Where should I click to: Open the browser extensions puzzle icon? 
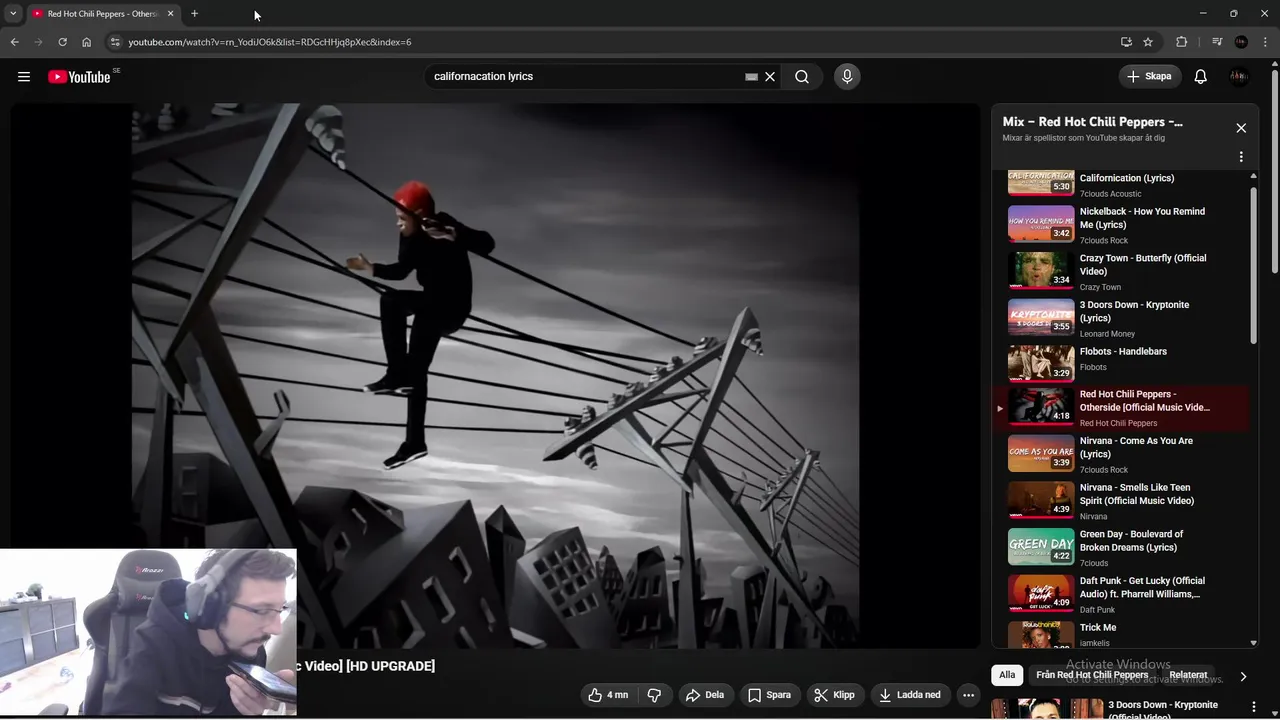click(1182, 42)
